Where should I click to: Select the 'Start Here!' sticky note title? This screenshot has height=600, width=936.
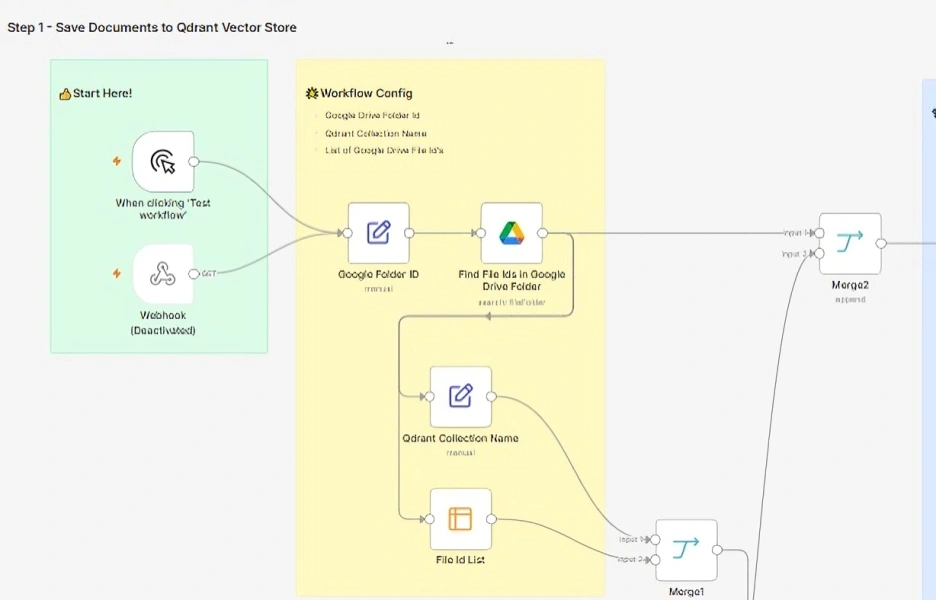click(x=102, y=93)
